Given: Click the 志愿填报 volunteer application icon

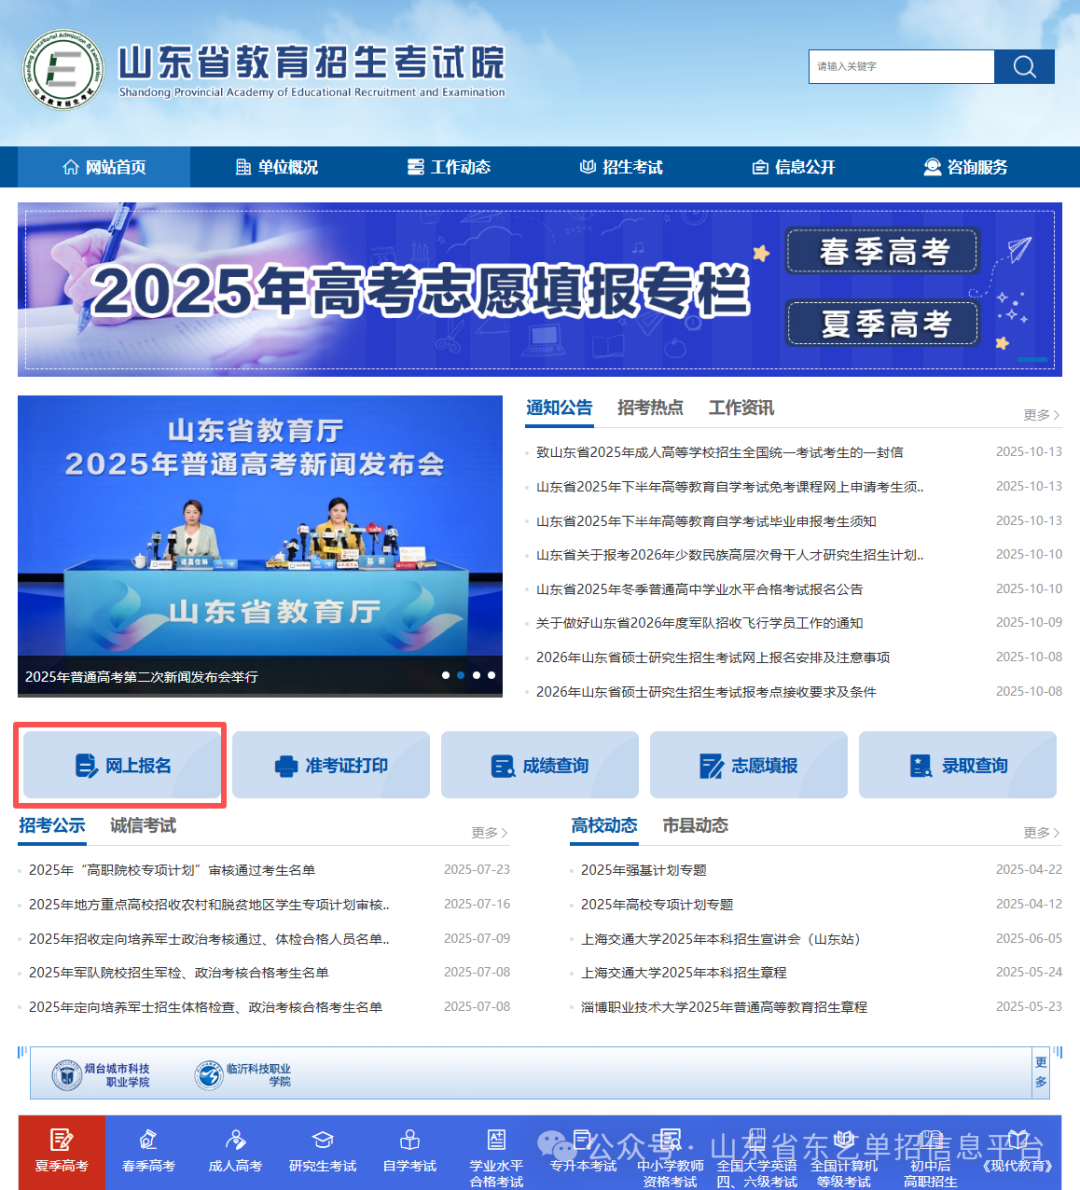Looking at the screenshot, I should pos(748,764).
